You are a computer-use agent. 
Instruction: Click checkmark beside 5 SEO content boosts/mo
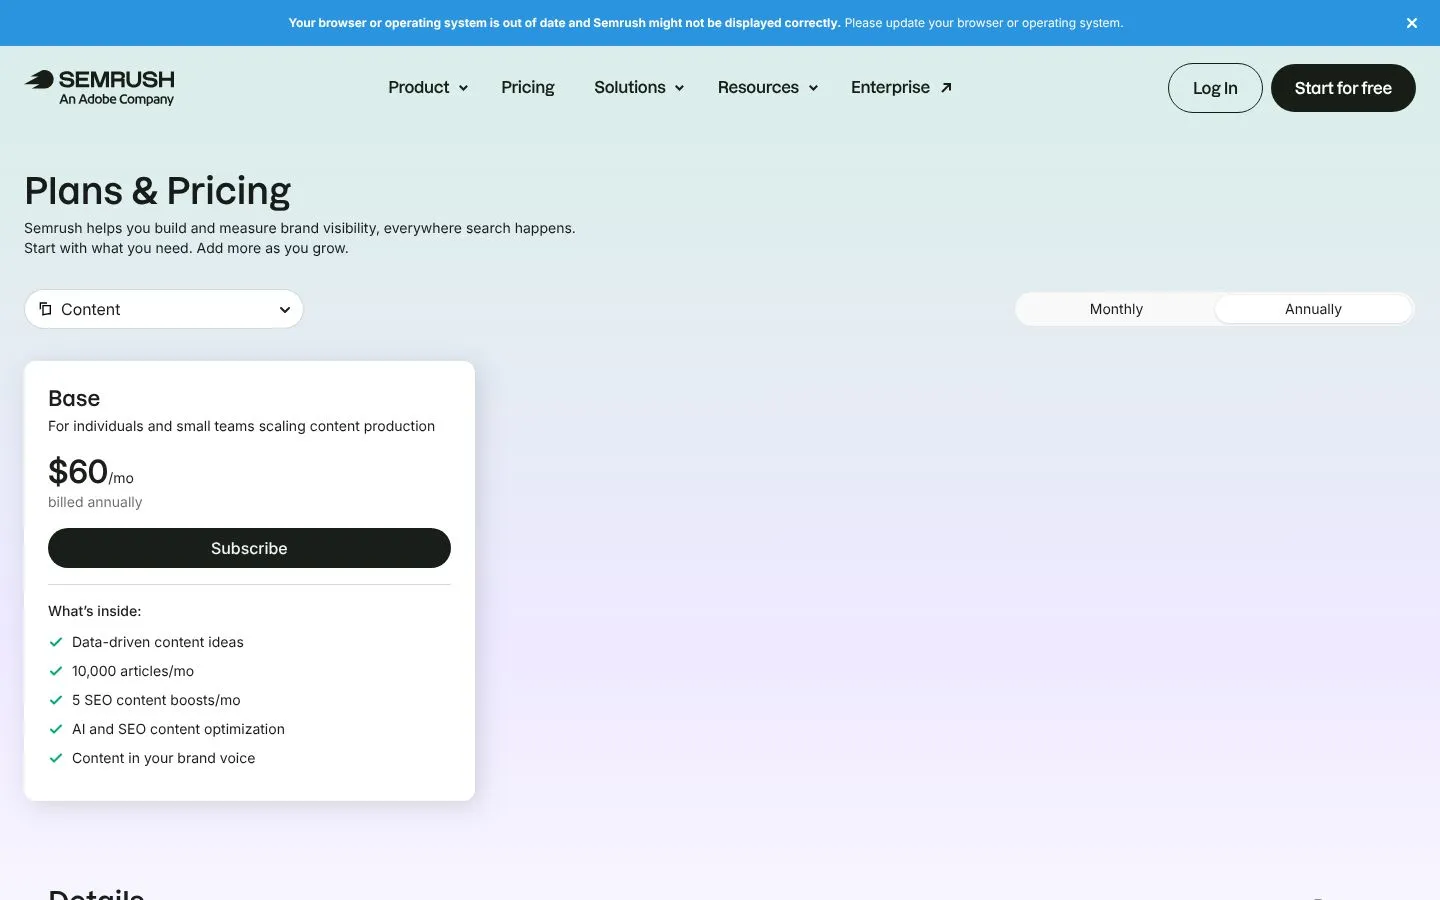pyautogui.click(x=56, y=700)
